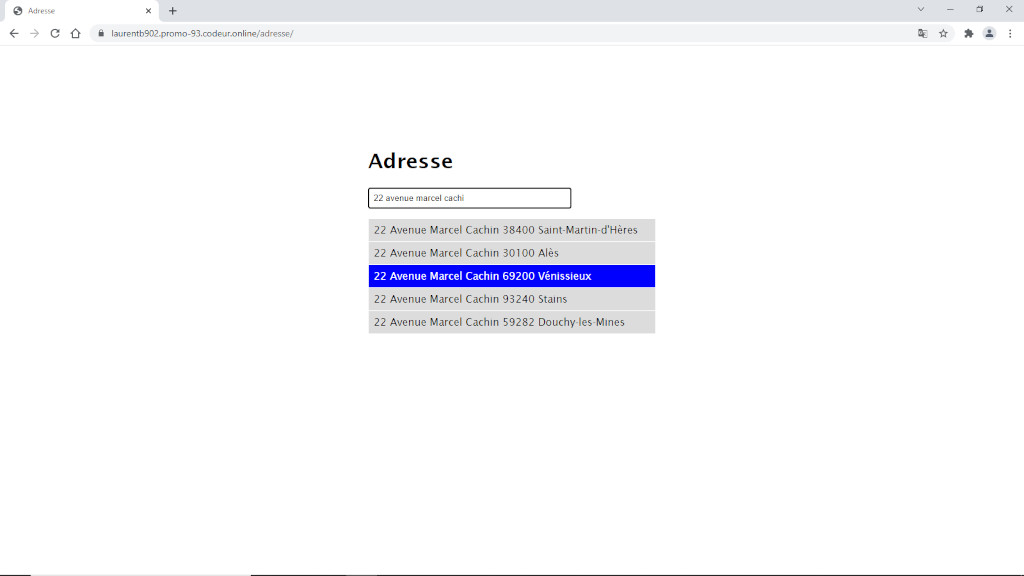Open the browser home page
This screenshot has width=1024, height=576.
pyautogui.click(x=75, y=32)
